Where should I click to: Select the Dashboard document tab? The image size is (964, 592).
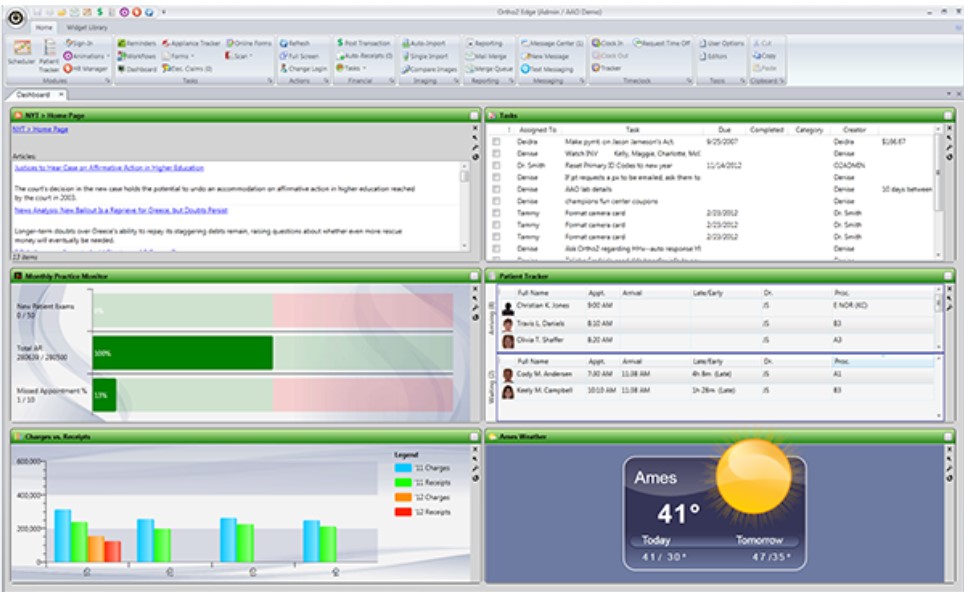32,94
